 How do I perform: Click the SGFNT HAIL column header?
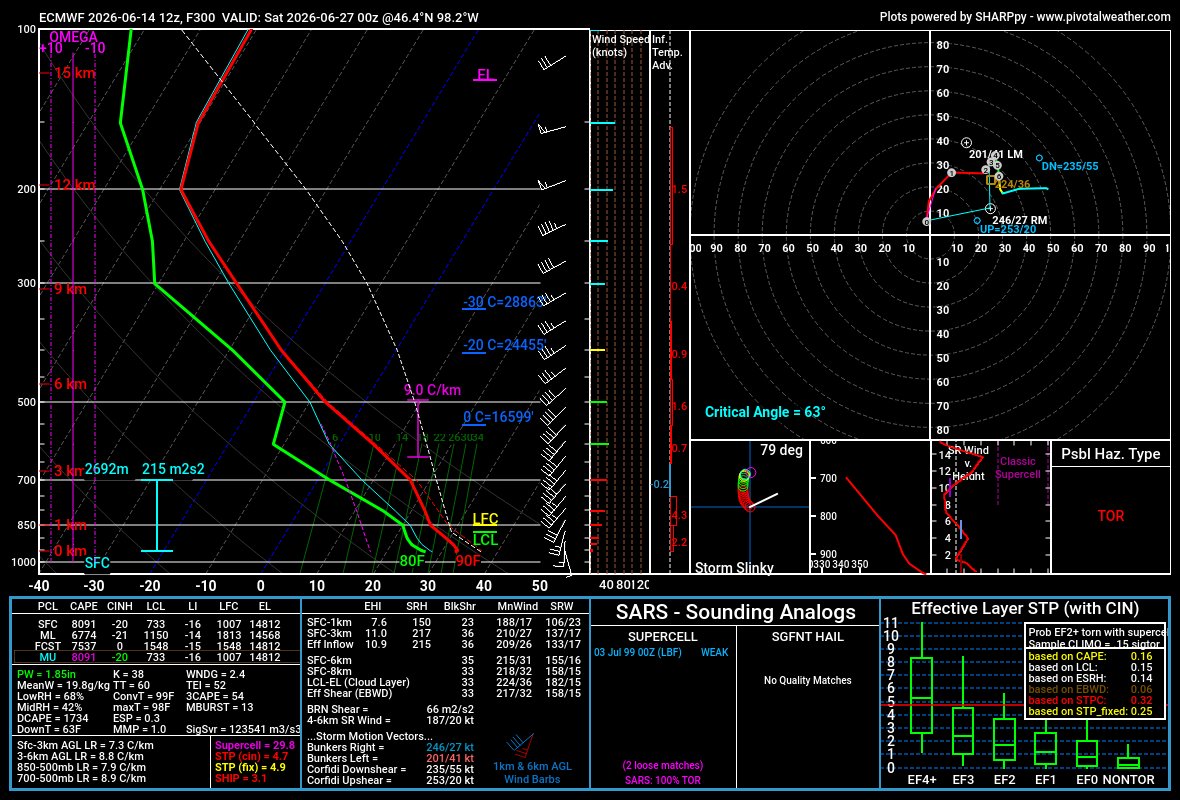[x=807, y=637]
